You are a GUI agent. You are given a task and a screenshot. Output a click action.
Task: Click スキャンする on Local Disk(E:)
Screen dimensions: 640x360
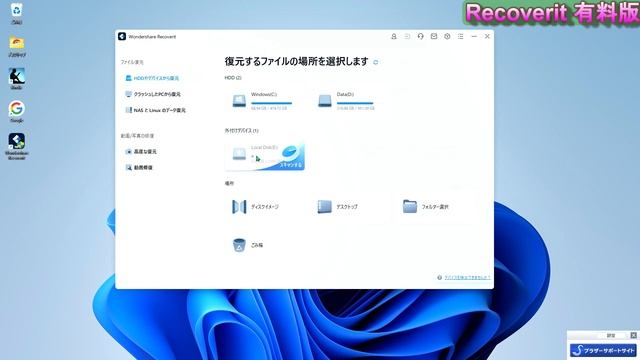point(291,165)
